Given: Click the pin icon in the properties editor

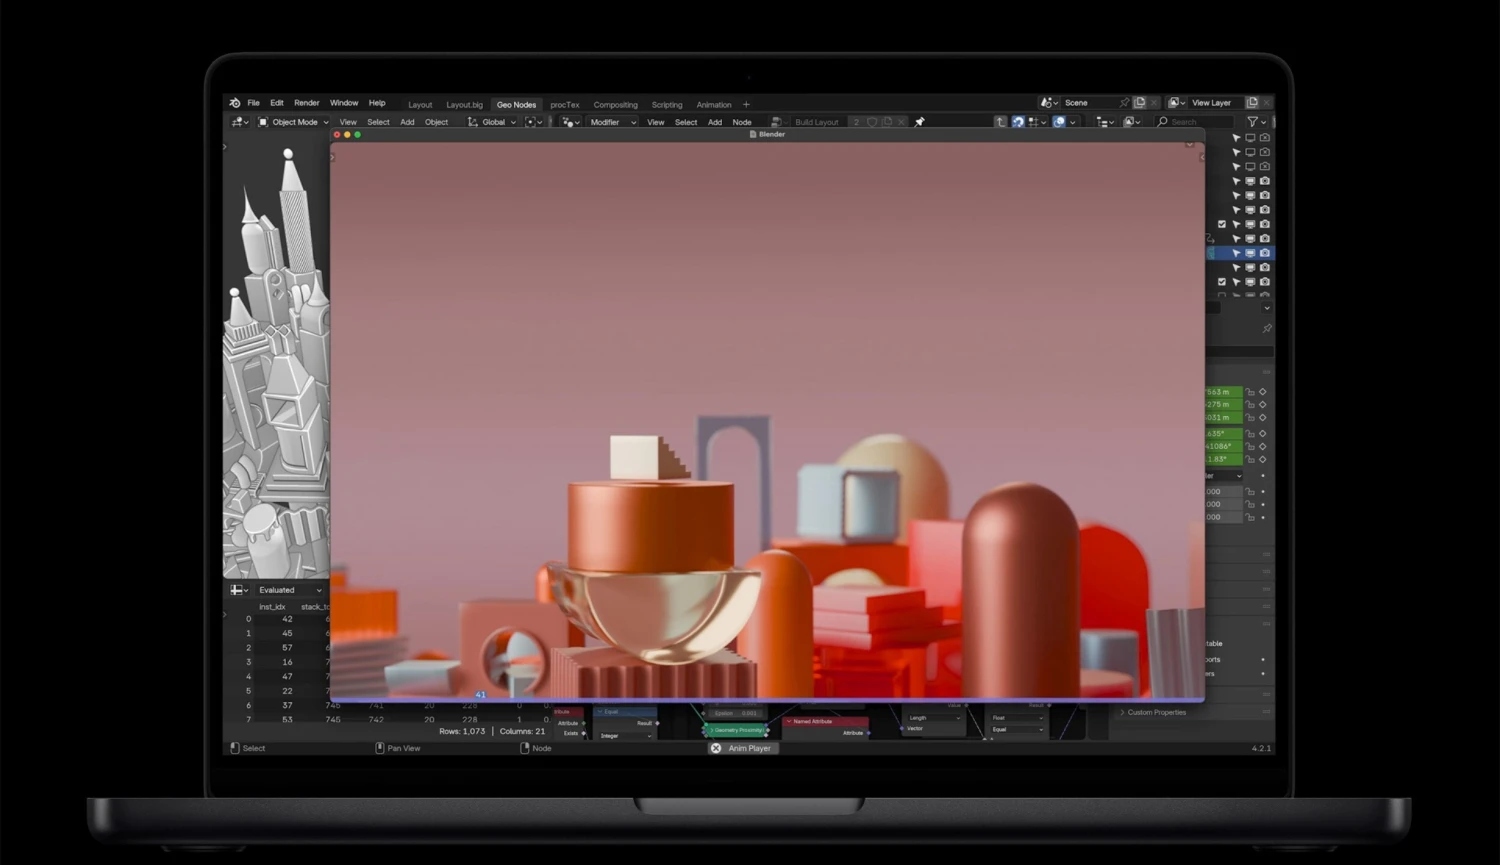Looking at the screenshot, I should [x=1267, y=328].
